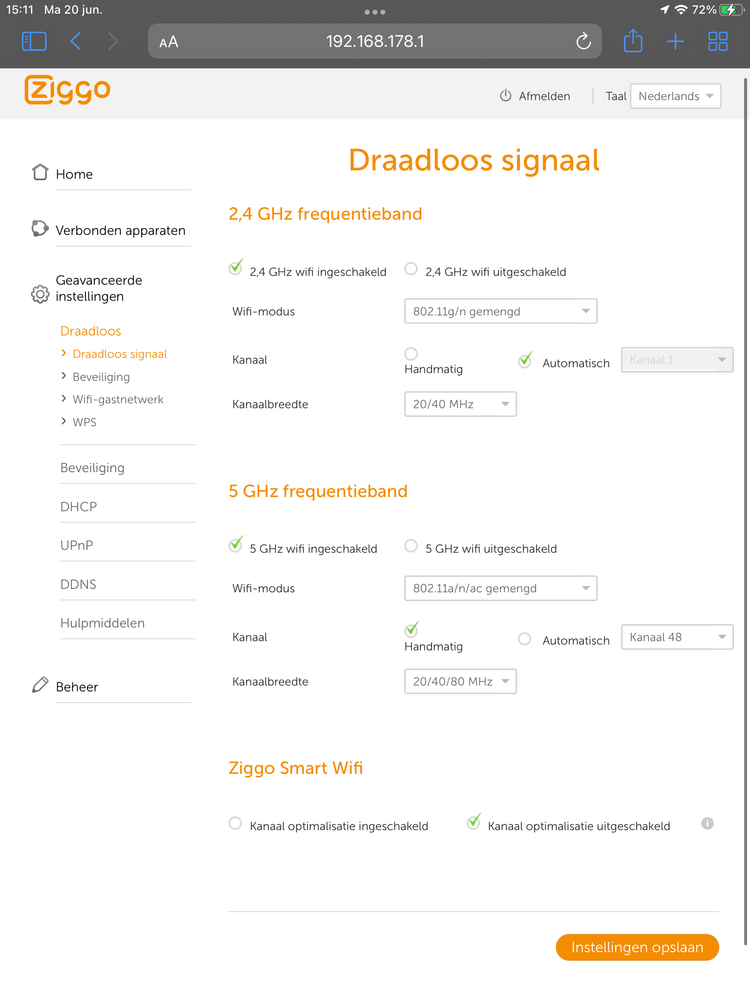Viewport: 750px width, 1000px height.
Task: Open a new tab with plus icon
Action: click(676, 41)
